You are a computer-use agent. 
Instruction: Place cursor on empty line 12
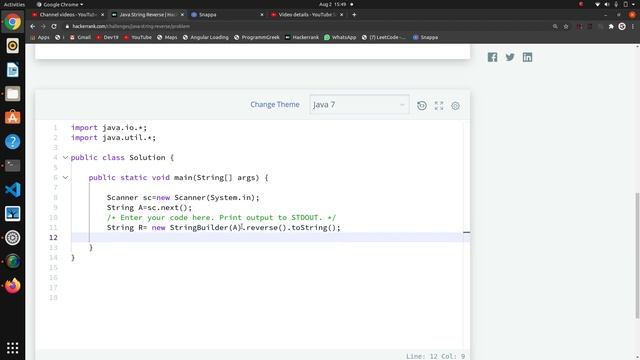point(267,238)
